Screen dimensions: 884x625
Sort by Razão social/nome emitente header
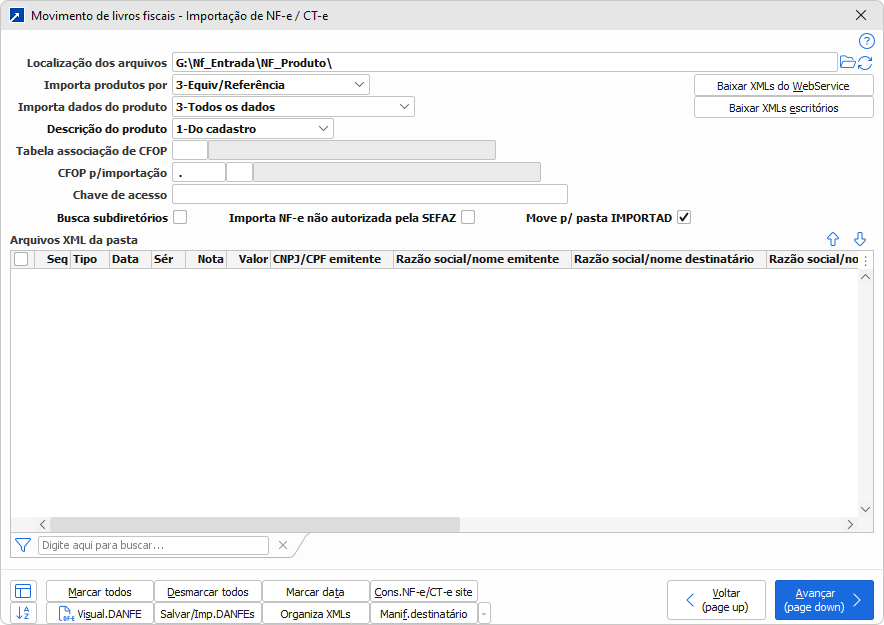tap(483, 259)
